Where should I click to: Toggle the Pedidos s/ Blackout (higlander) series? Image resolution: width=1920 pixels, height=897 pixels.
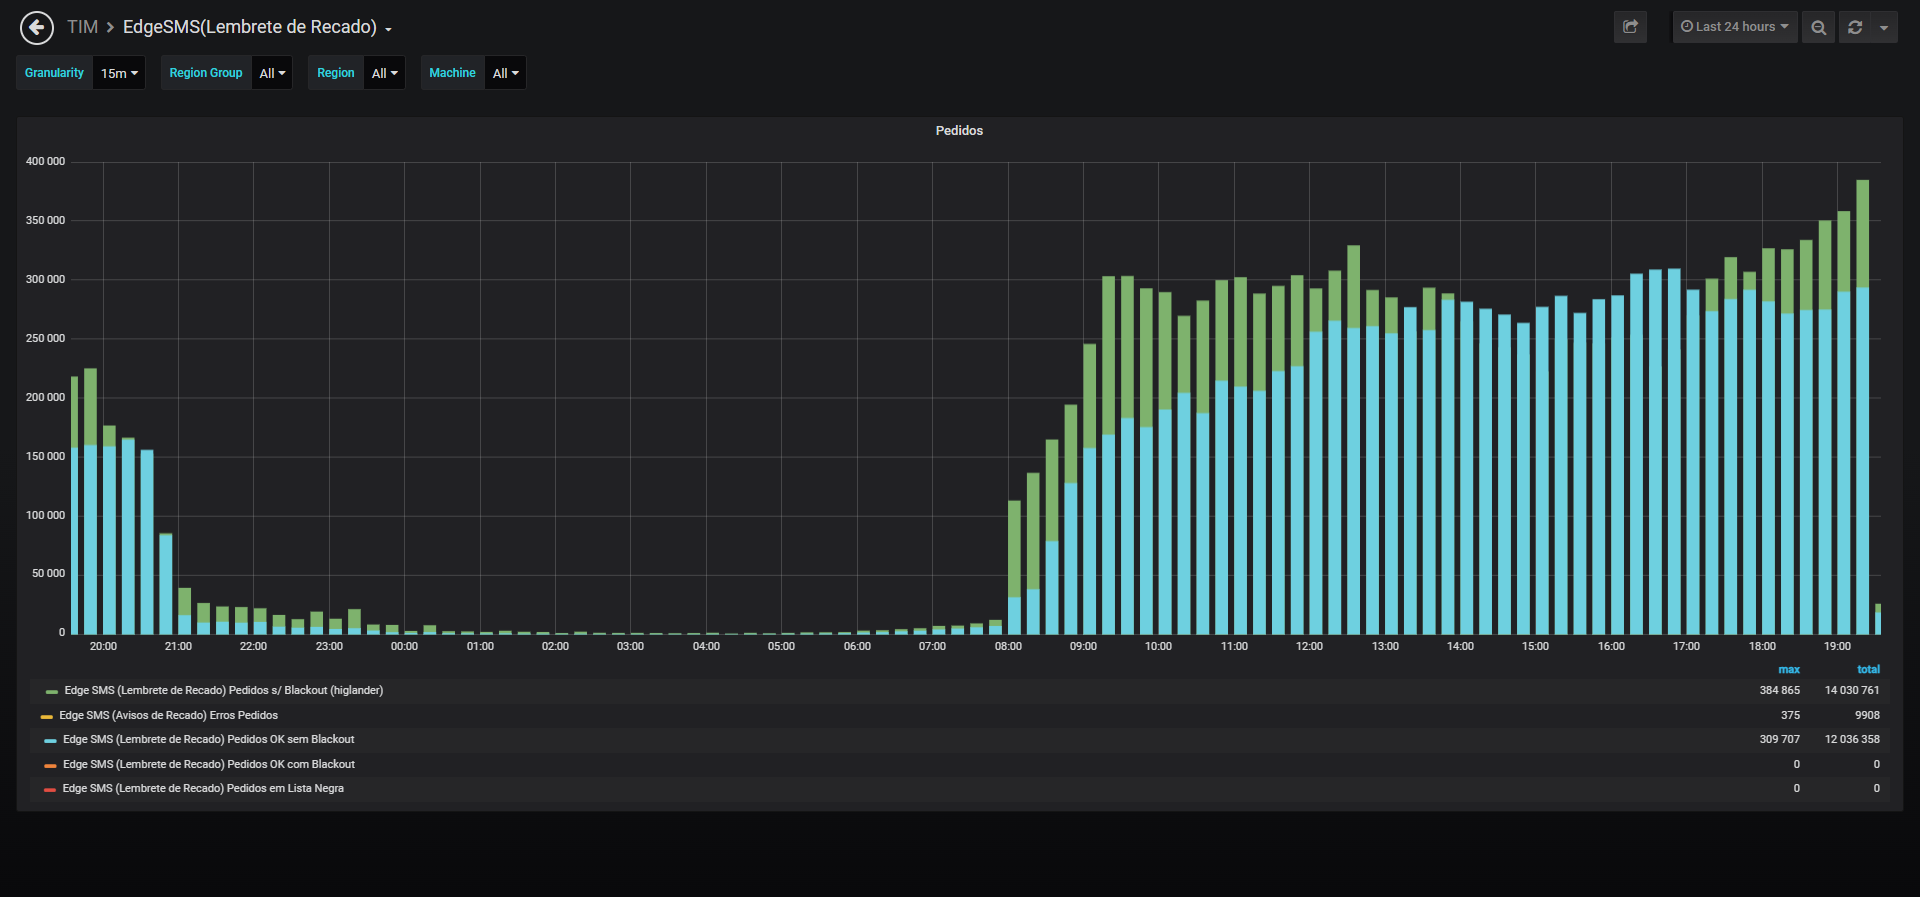pyautogui.click(x=224, y=690)
